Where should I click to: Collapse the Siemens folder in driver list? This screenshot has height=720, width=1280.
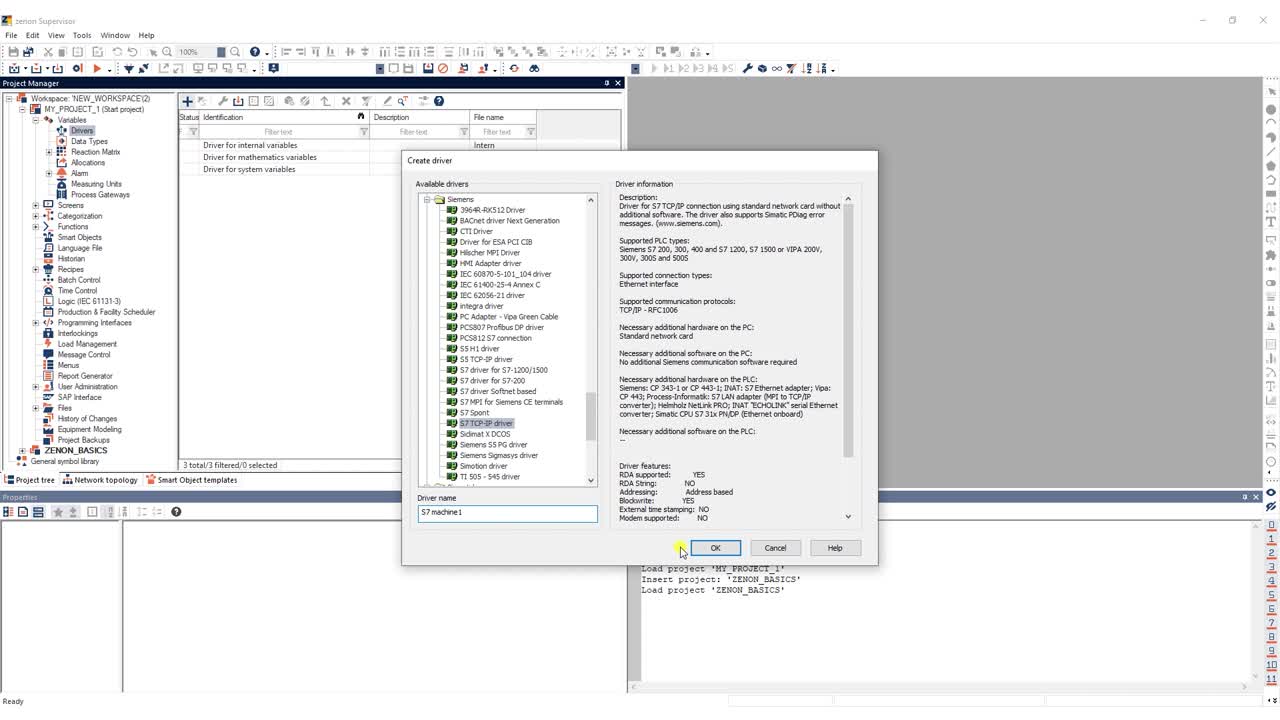[427, 199]
